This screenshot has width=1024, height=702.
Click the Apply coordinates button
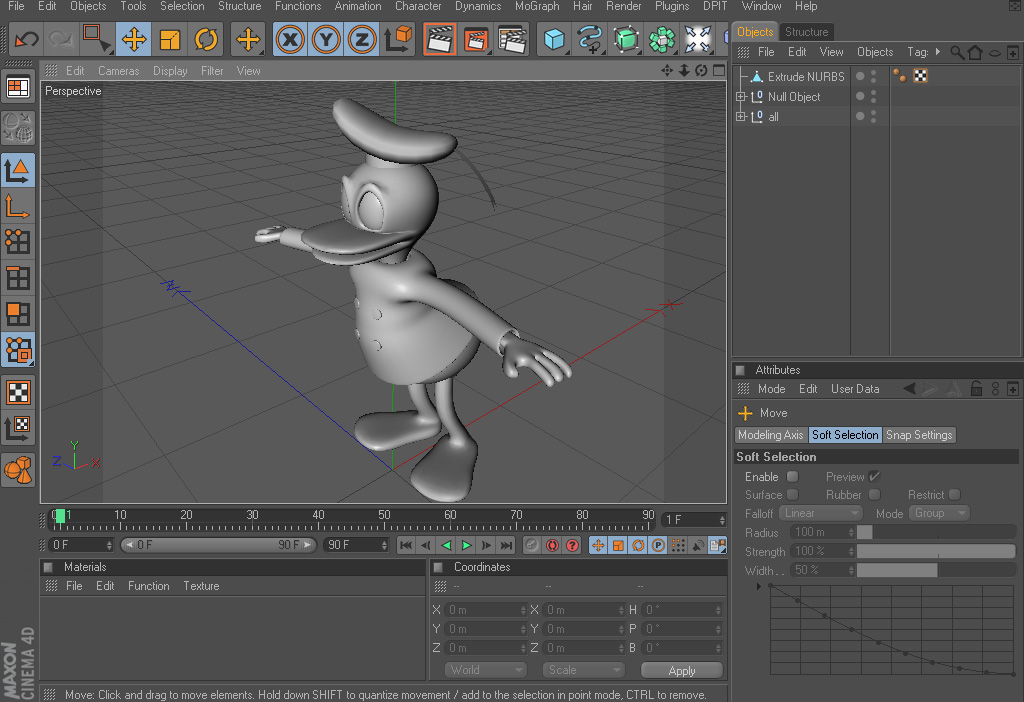[682, 671]
